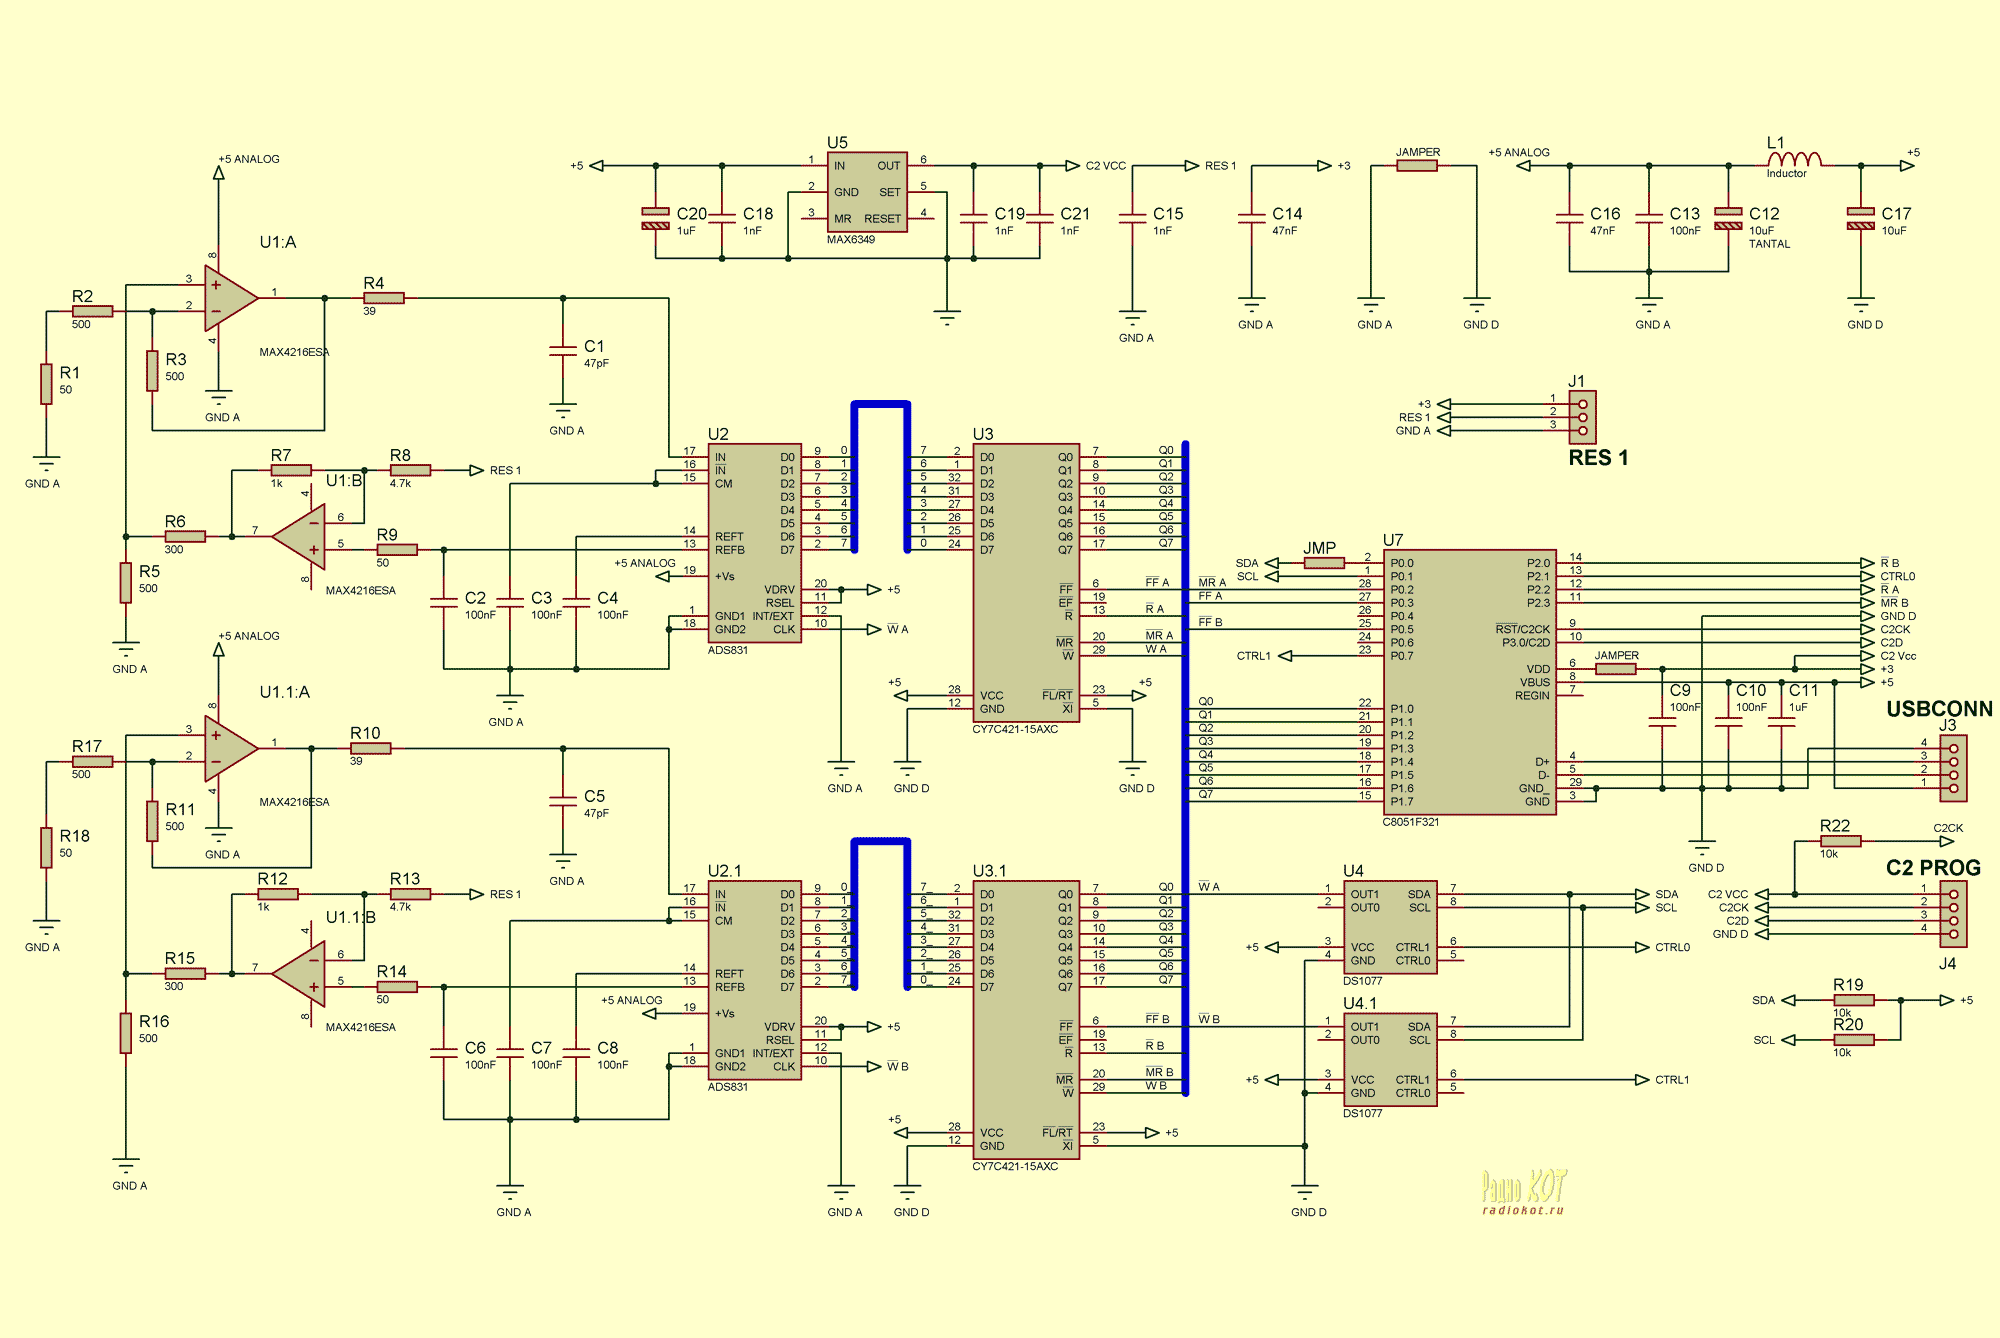Click resistor R18 symbol
This screenshot has height=1338, width=2000.
pyautogui.click(x=46, y=848)
